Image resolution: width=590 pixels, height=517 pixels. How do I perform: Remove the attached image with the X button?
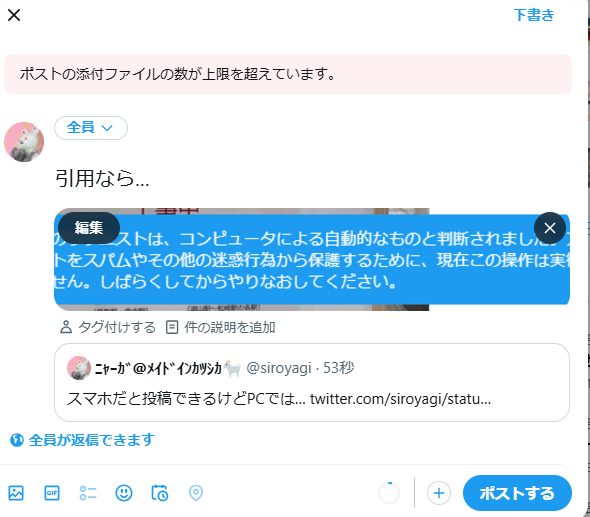[550, 228]
